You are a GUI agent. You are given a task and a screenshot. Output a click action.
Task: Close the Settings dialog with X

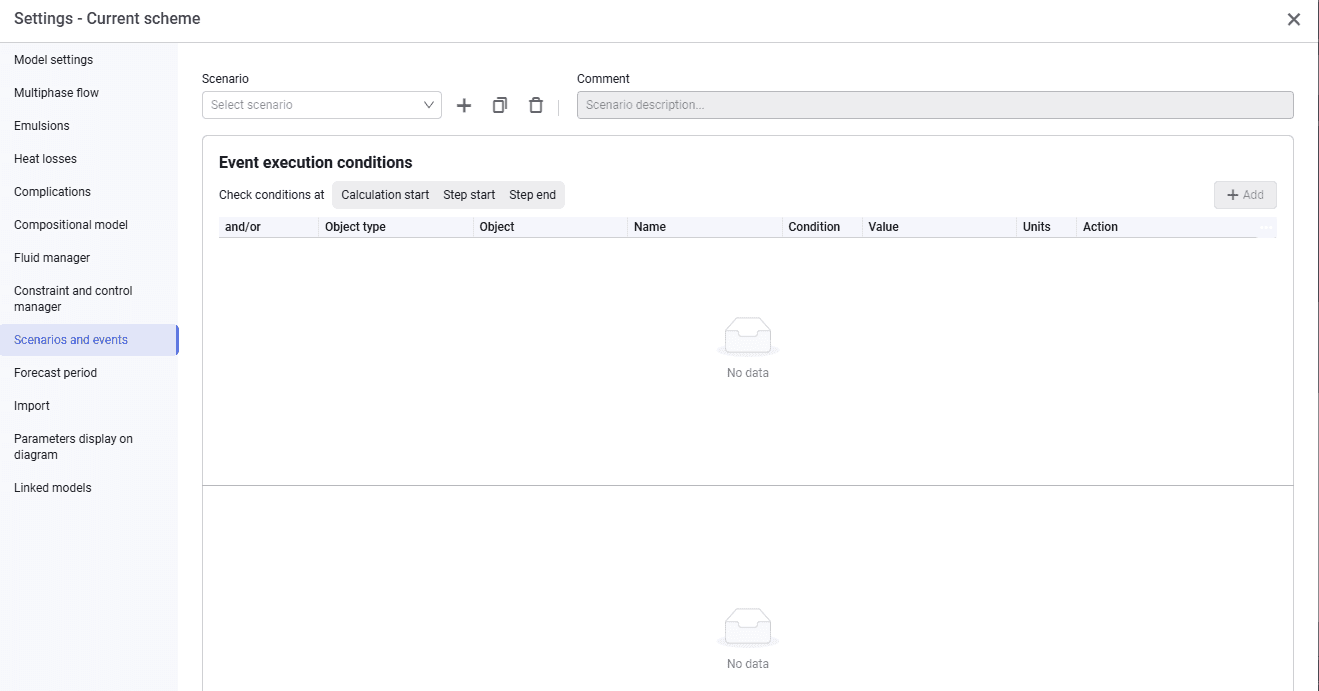pos(1294,19)
